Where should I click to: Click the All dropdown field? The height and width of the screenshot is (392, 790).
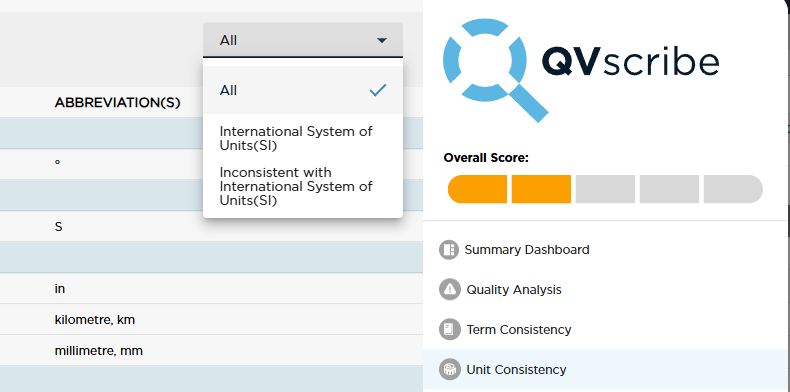(x=303, y=40)
